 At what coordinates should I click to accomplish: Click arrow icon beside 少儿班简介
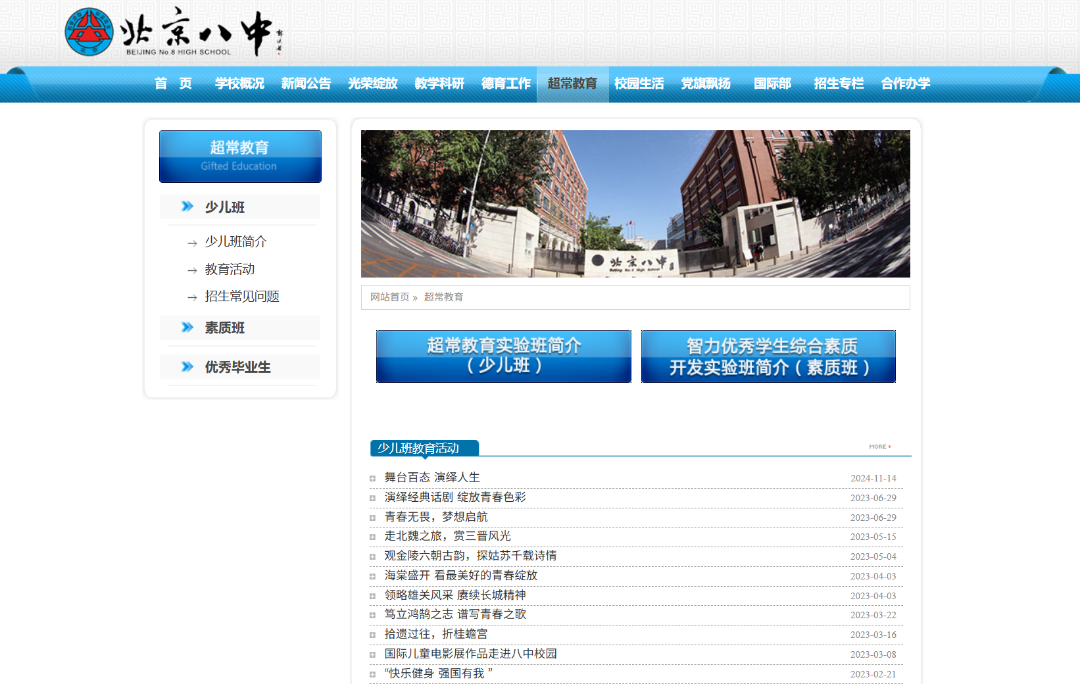click(192, 243)
